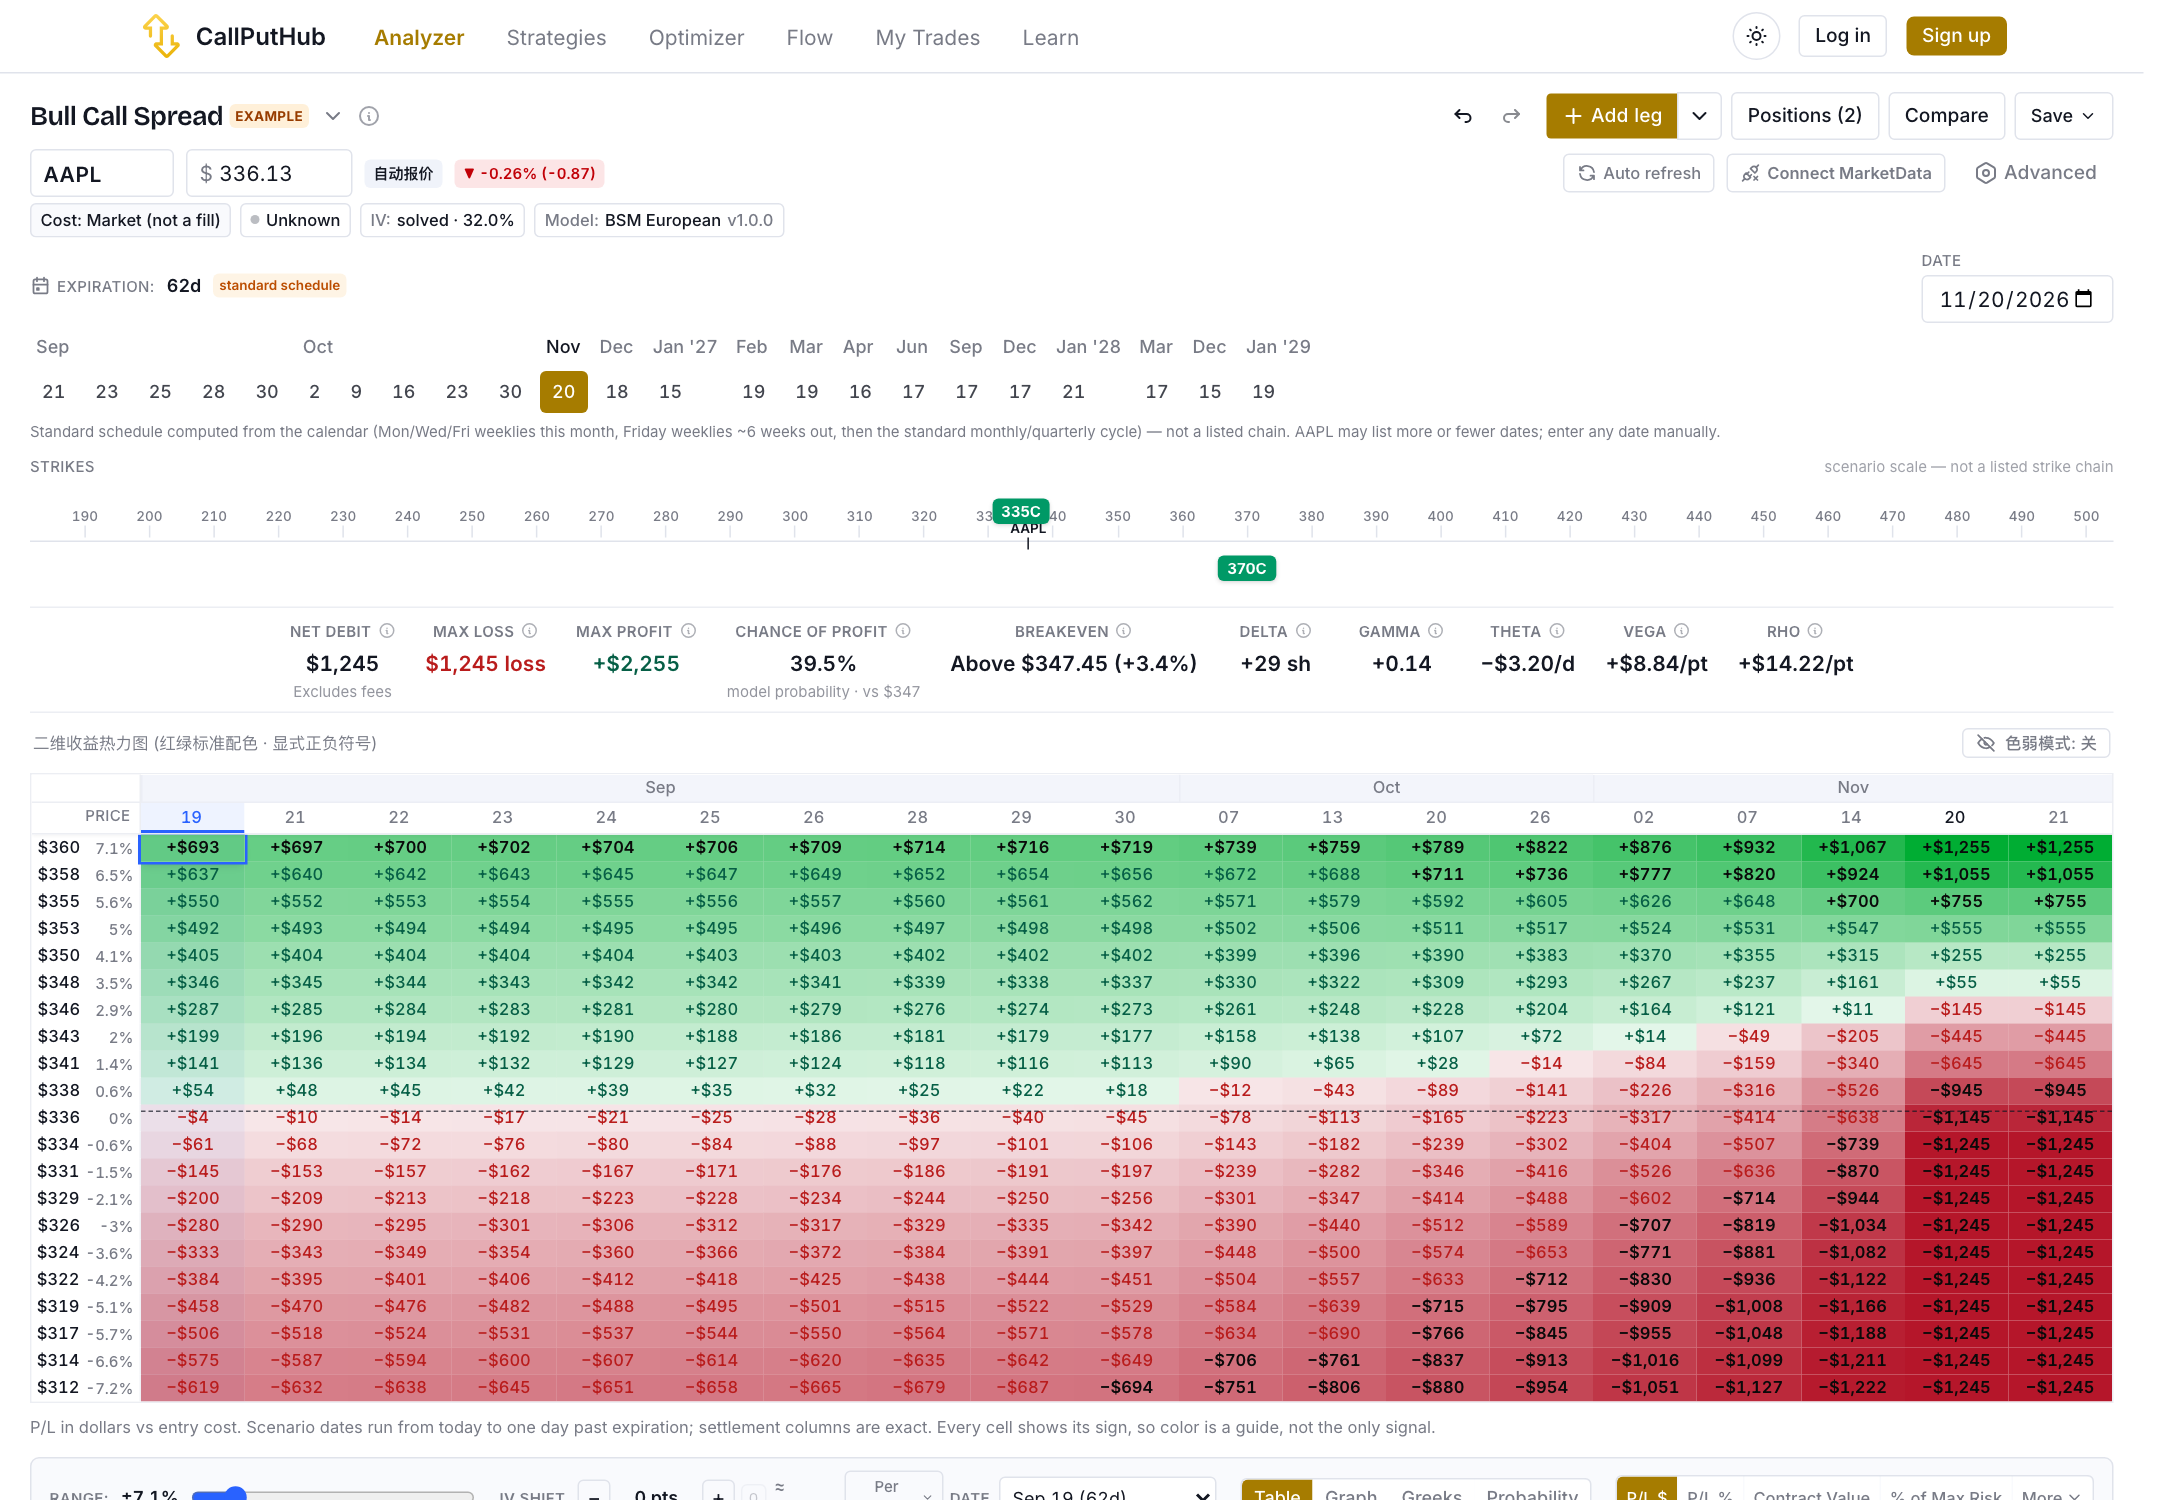Open the Save dropdown

pyautogui.click(x=2063, y=116)
